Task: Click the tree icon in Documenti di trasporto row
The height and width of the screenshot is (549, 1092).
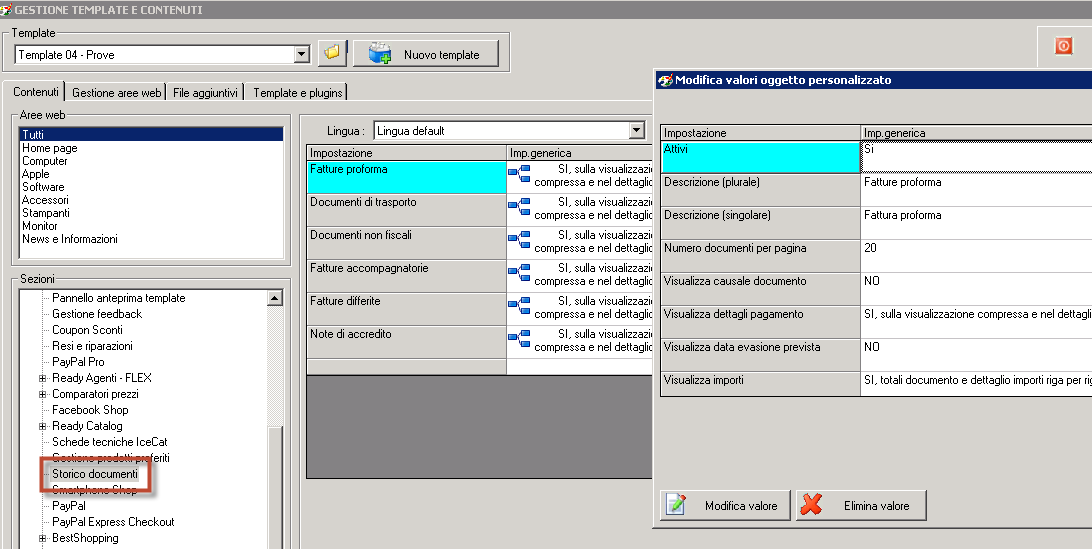Action: click(519, 206)
